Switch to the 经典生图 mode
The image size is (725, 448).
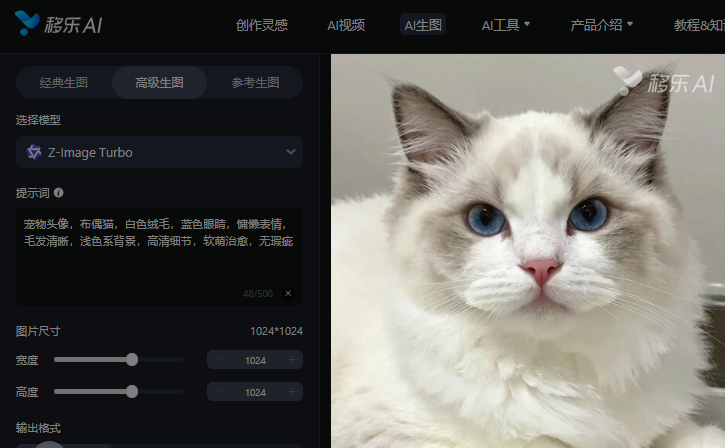pos(64,83)
